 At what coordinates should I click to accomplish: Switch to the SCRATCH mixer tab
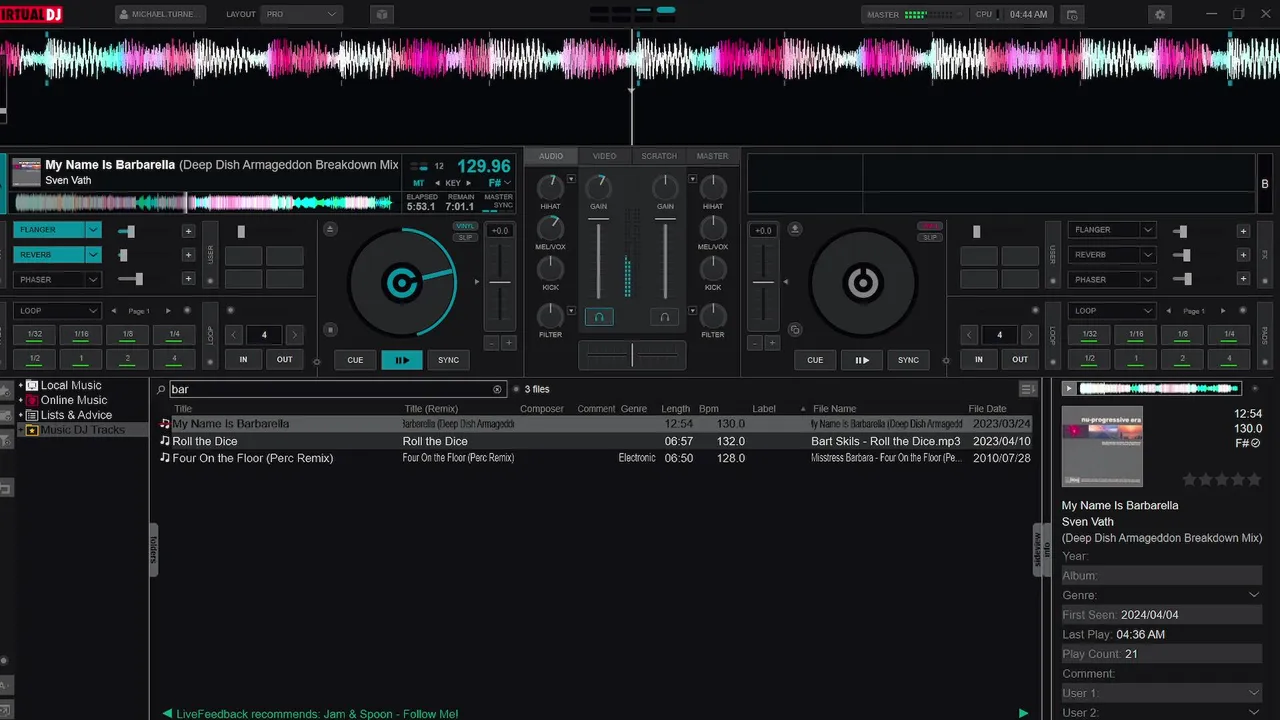(x=659, y=156)
